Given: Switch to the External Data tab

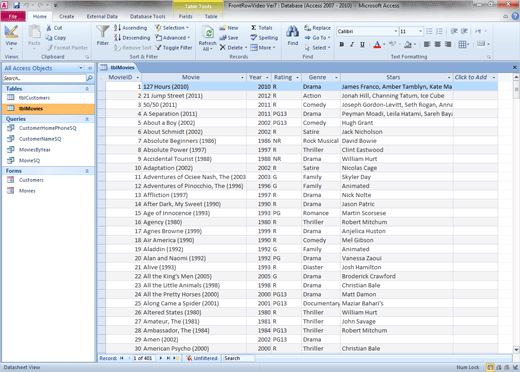Looking at the screenshot, I should 102,16.
